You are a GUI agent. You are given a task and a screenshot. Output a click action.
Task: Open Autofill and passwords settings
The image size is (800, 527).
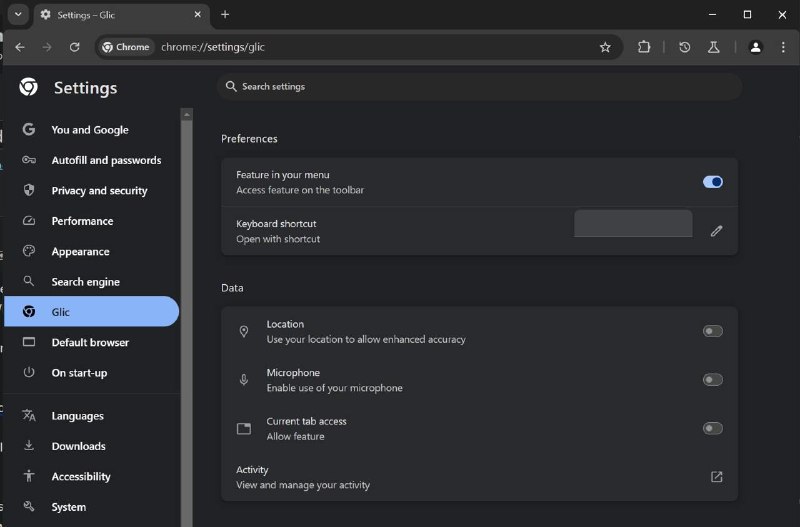tap(92, 160)
